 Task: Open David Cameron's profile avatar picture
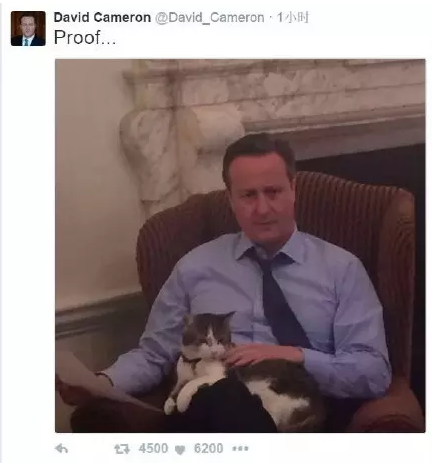click(x=28, y=28)
